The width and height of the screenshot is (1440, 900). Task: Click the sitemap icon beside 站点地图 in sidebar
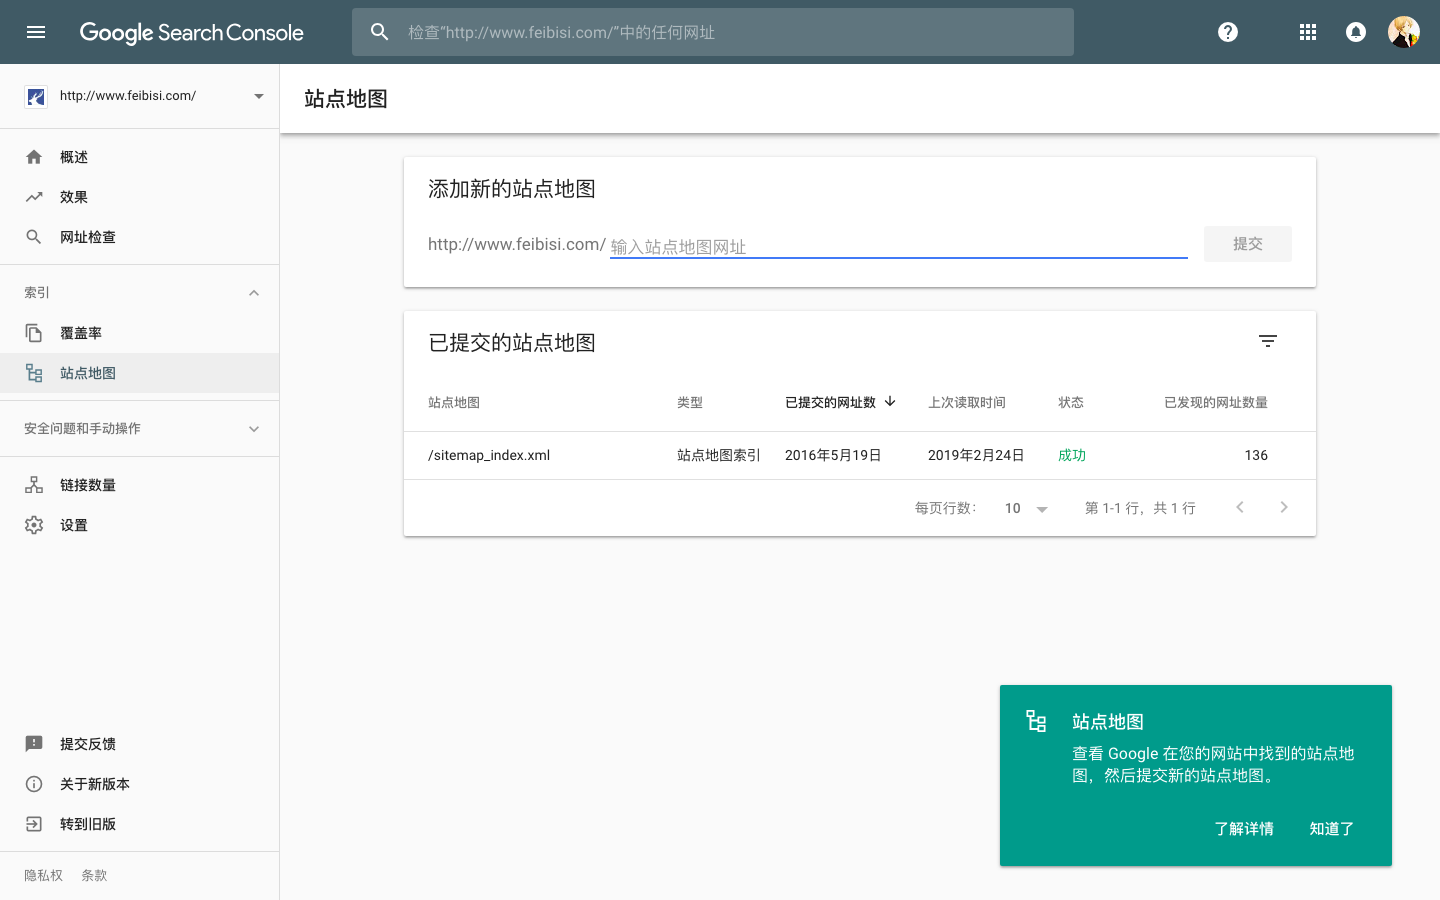(x=34, y=373)
